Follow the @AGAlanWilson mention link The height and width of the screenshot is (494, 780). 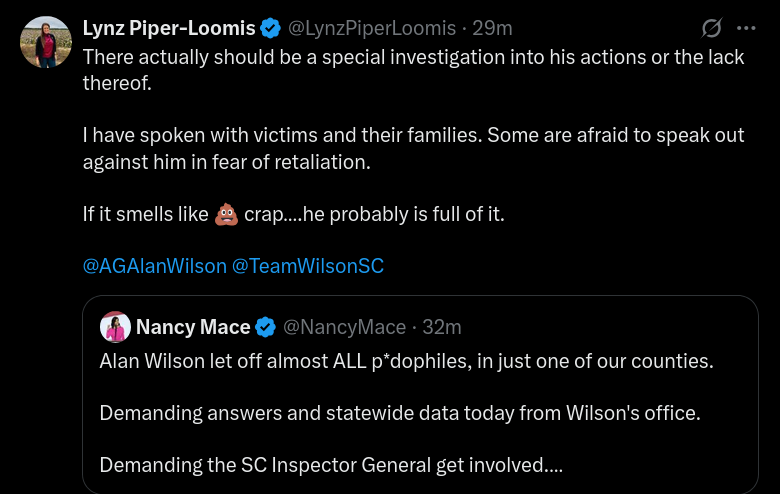[x=154, y=266]
